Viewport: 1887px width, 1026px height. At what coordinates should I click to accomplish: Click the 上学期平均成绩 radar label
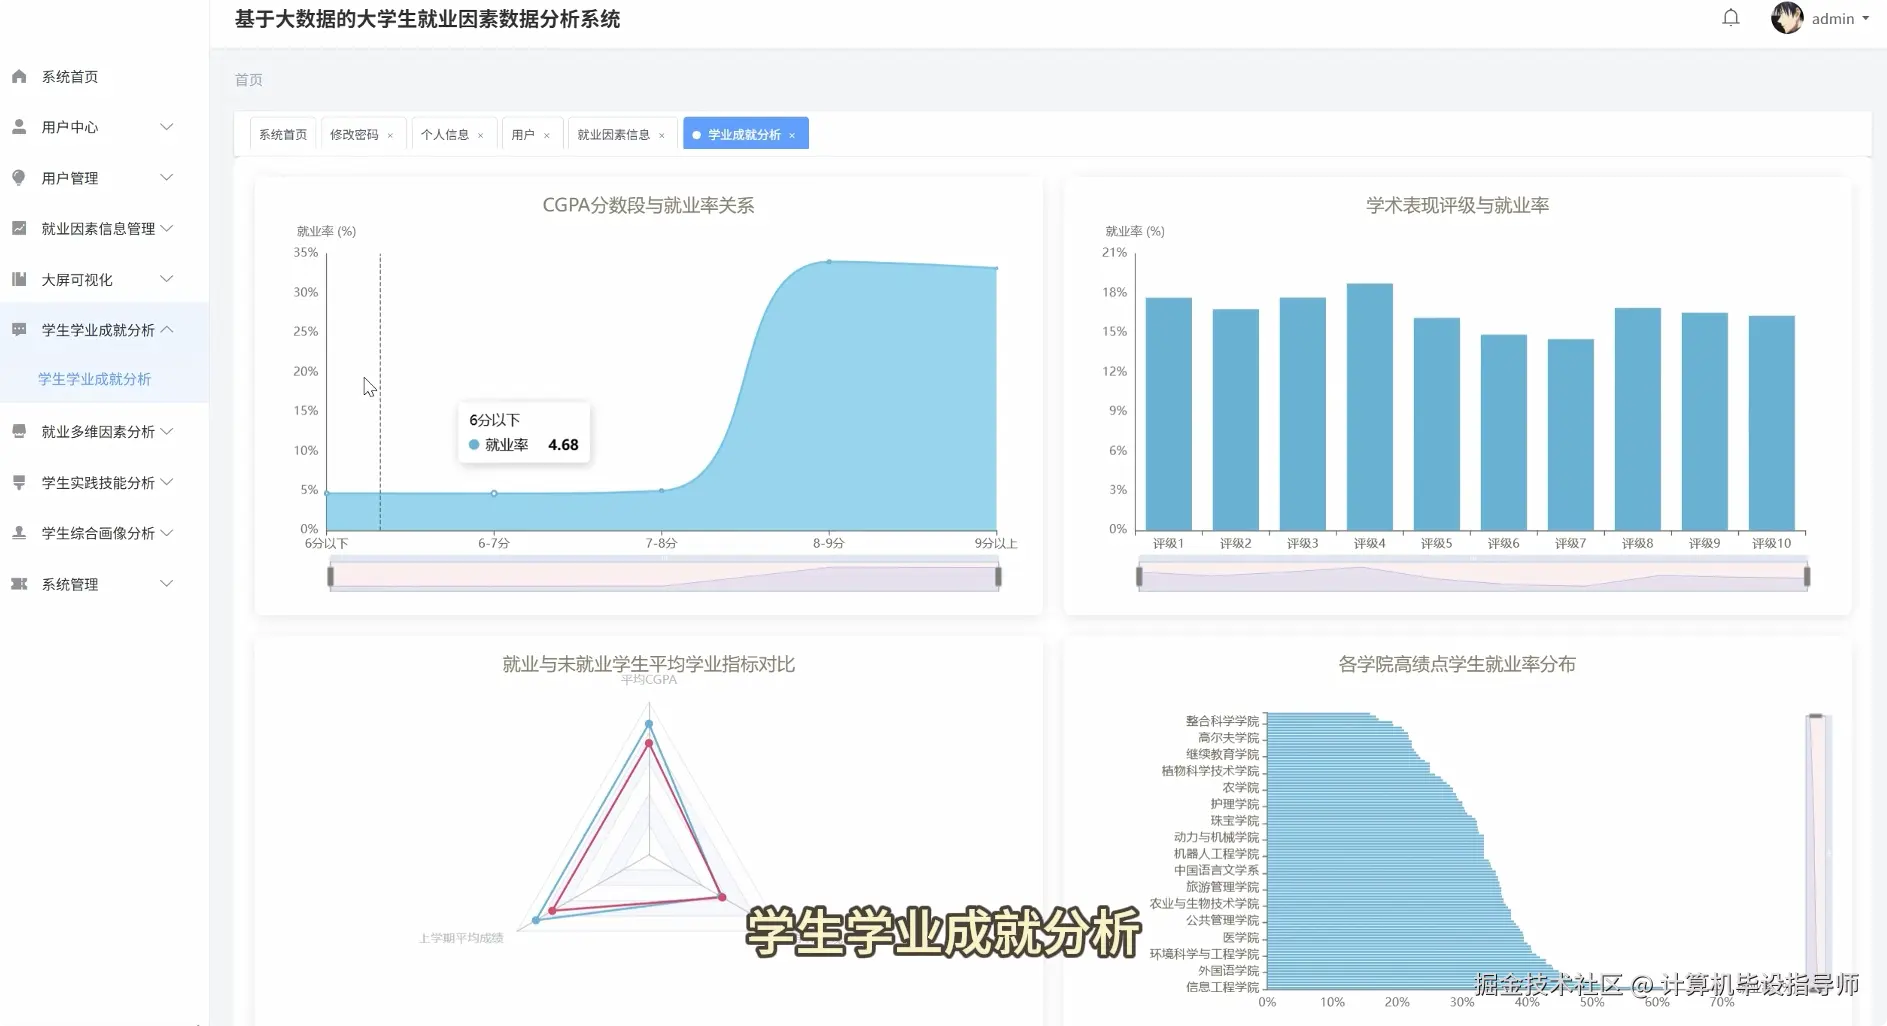point(461,938)
